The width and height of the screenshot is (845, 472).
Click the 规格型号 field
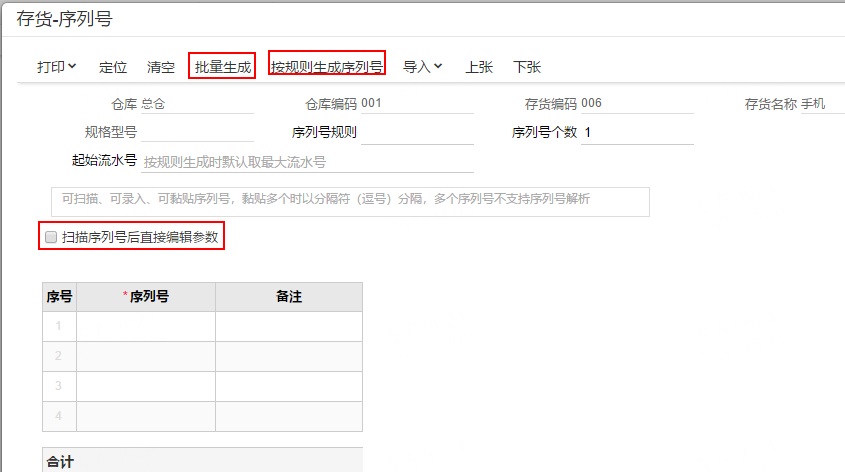click(x=197, y=132)
